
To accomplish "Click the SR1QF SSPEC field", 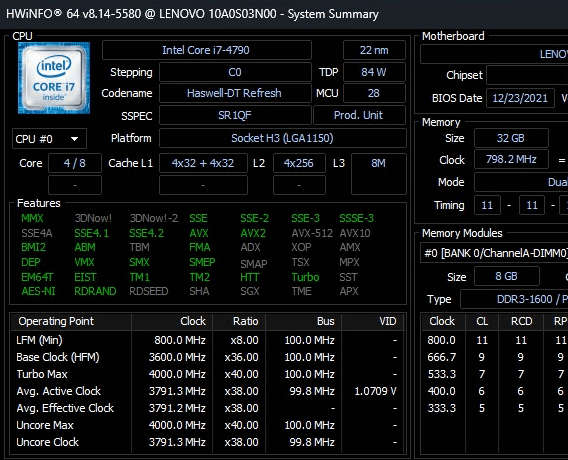I will (x=235, y=115).
